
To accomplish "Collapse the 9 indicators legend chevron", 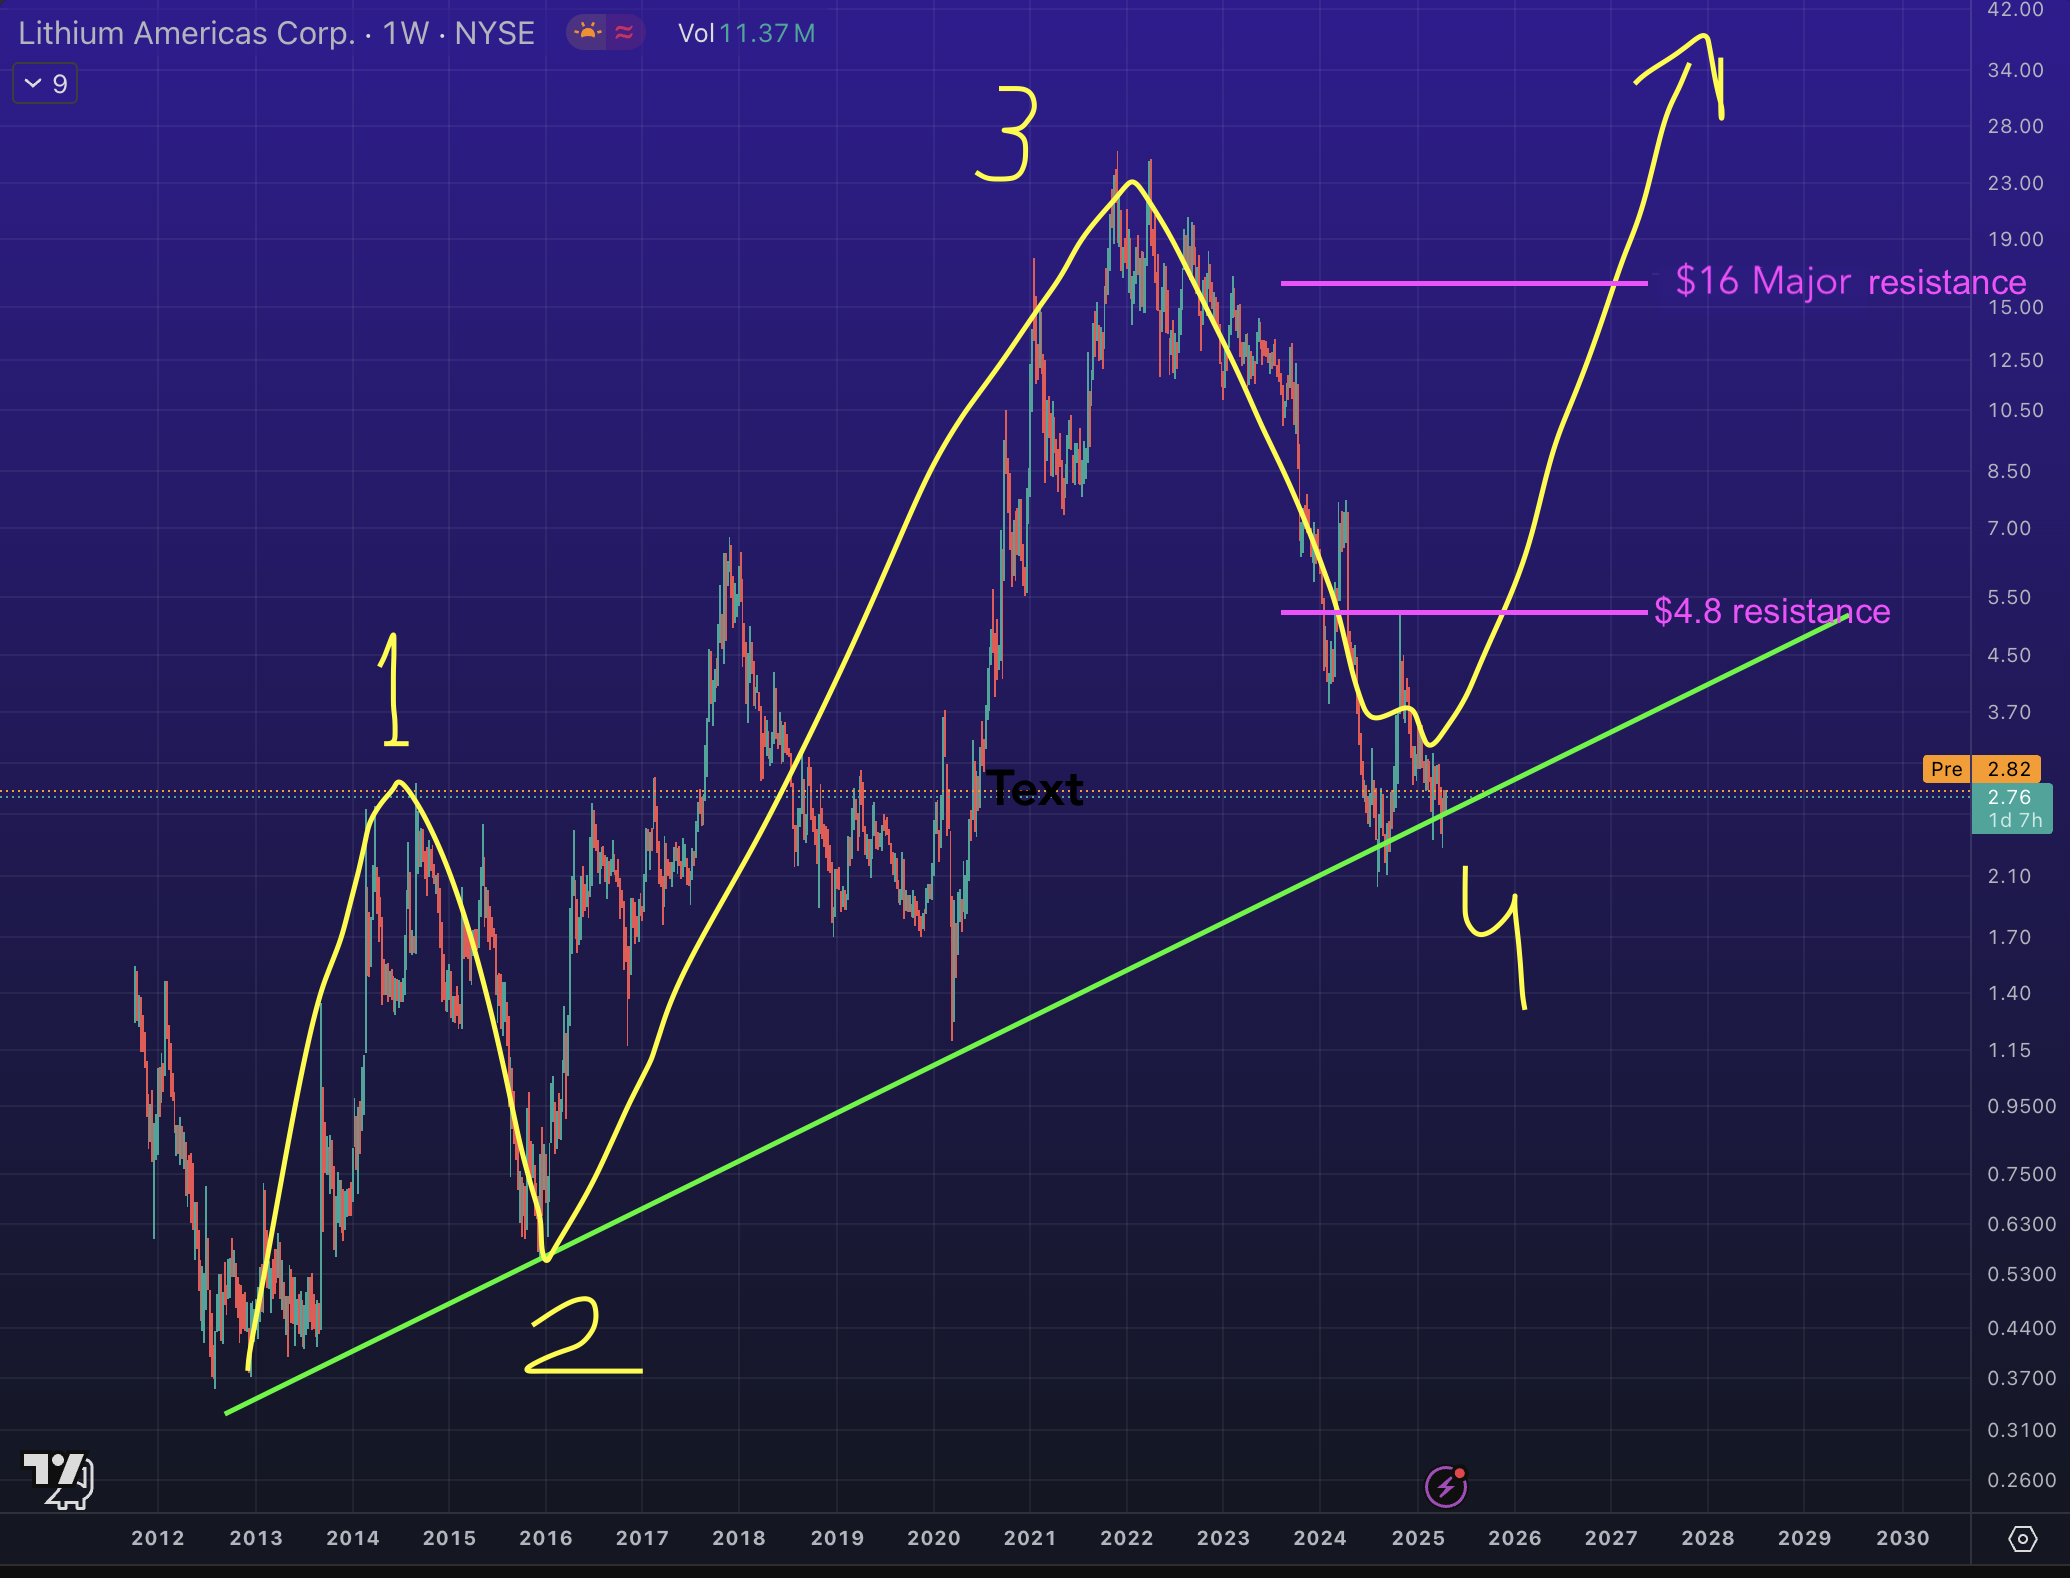I will tap(33, 84).
